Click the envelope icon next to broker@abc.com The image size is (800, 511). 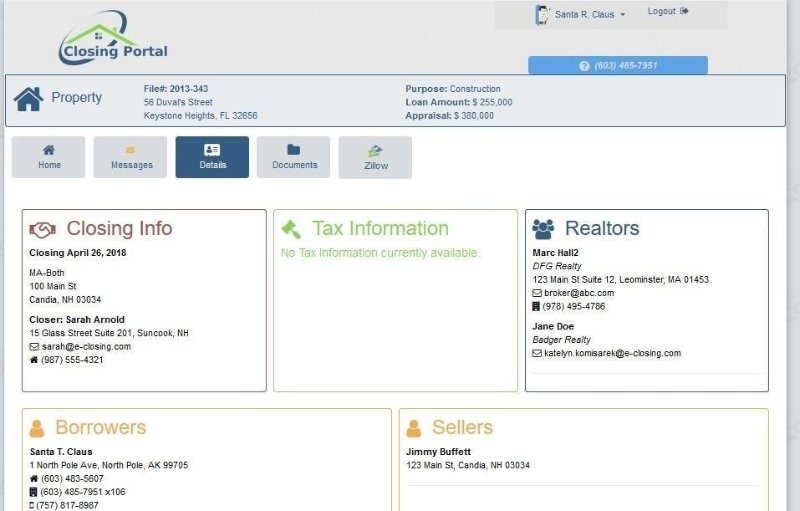click(x=537, y=293)
